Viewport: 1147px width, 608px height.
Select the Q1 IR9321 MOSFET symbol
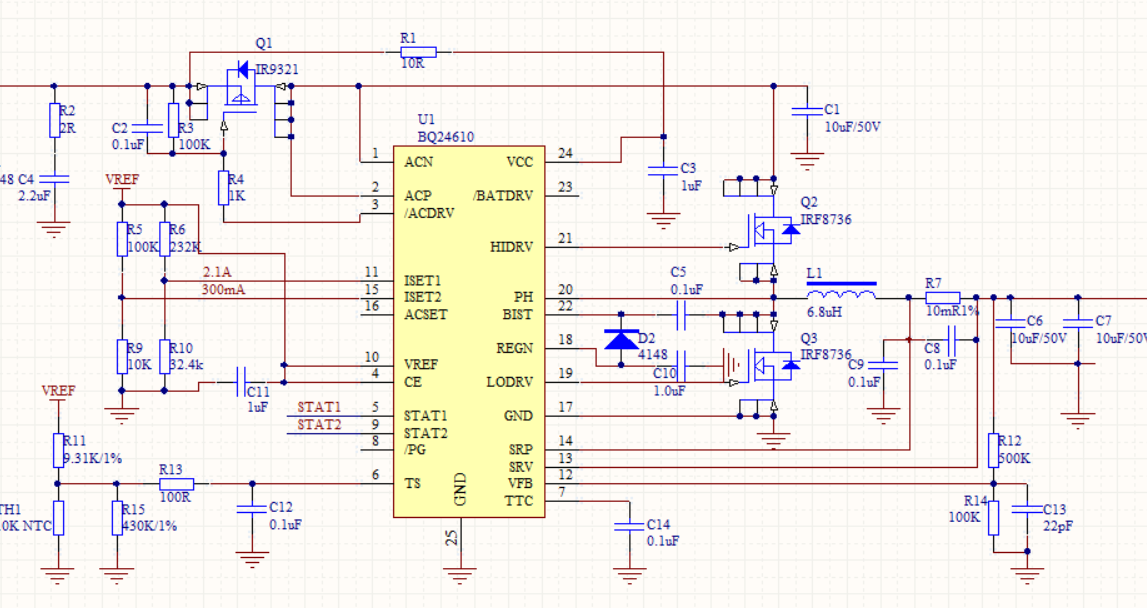pos(241,91)
